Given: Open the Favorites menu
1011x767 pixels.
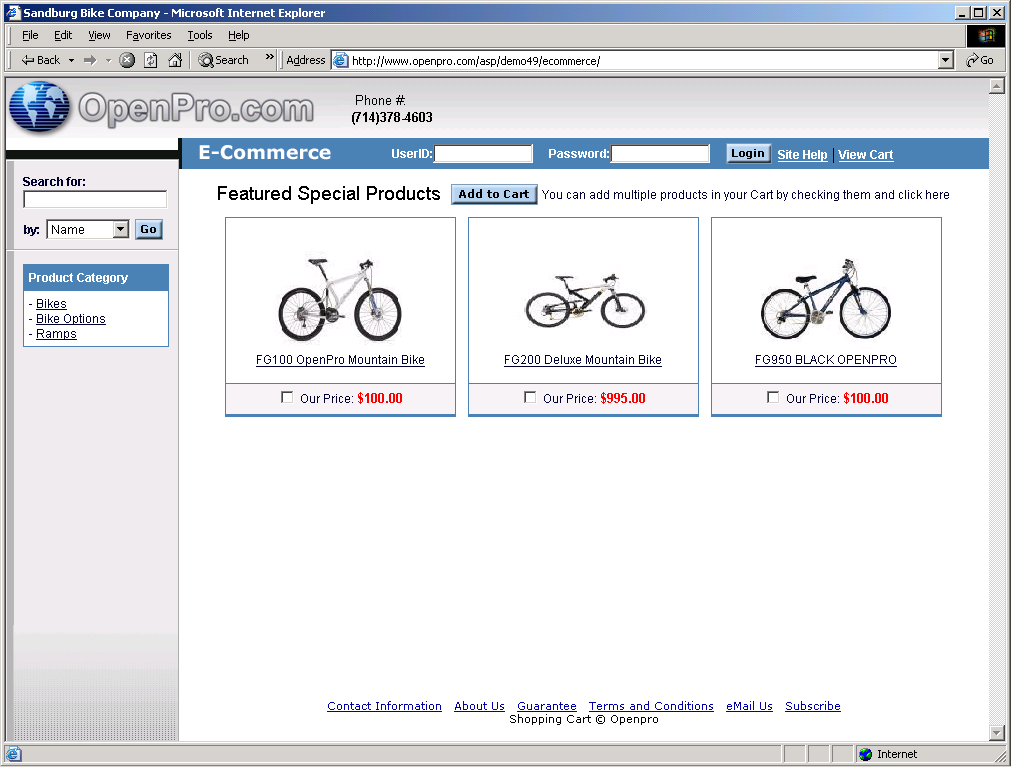Looking at the screenshot, I should click(x=148, y=35).
